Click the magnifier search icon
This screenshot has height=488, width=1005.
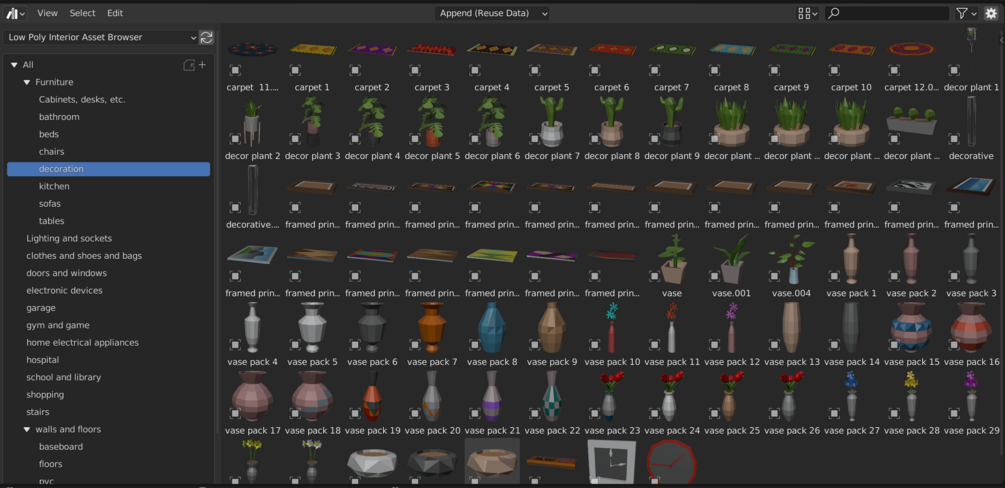(833, 13)
